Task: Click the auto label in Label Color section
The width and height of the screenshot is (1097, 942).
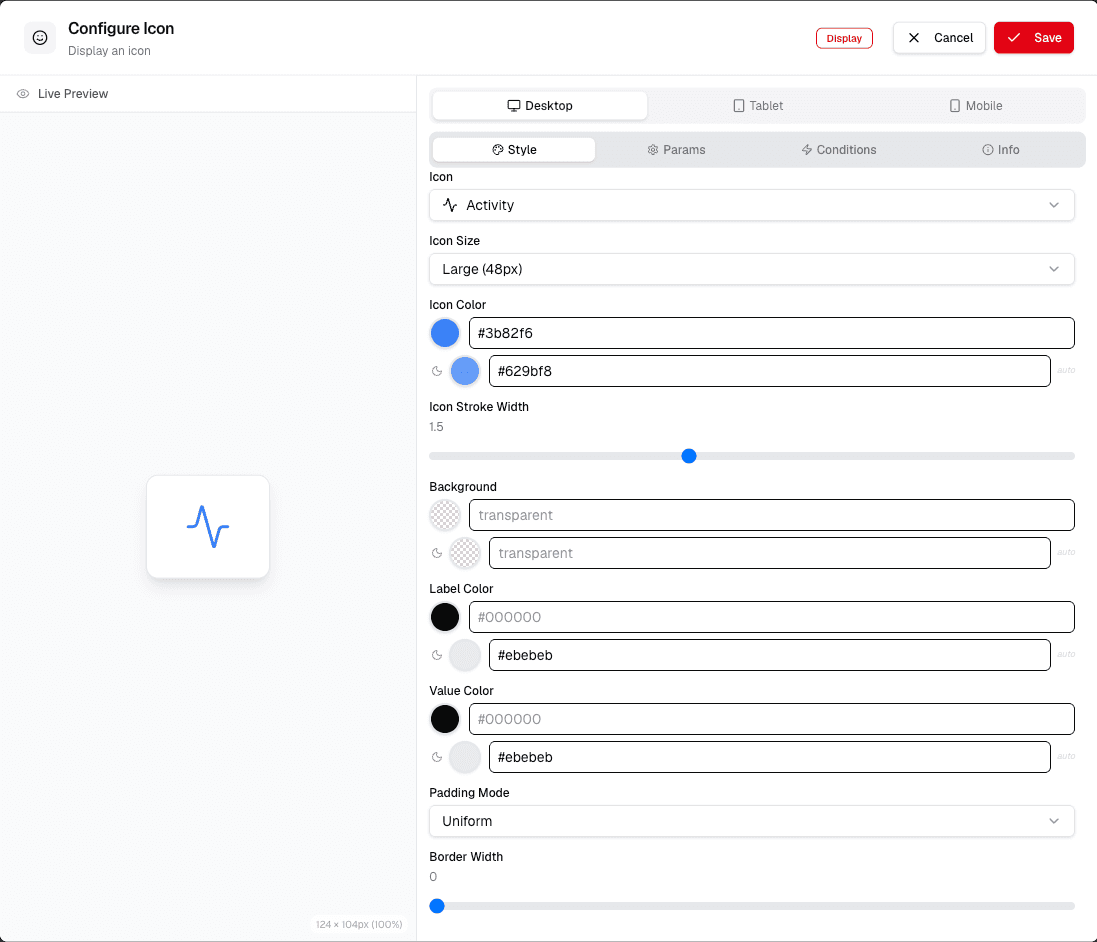Action: (x=1066, y=654)
